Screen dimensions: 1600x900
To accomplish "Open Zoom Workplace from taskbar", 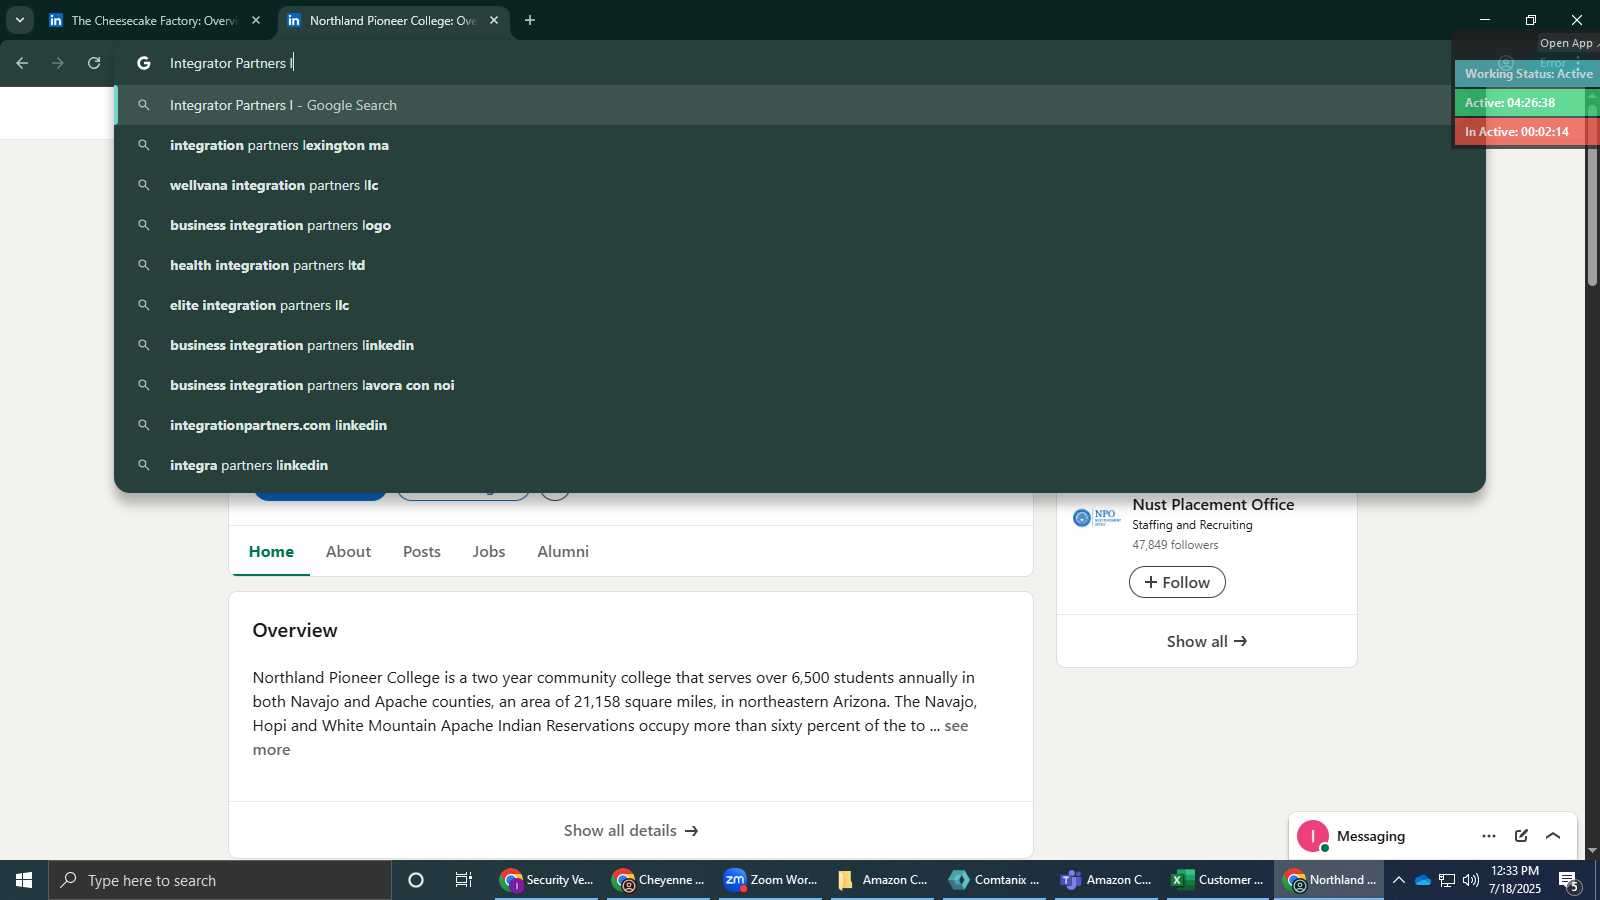I will pos(770,880).
